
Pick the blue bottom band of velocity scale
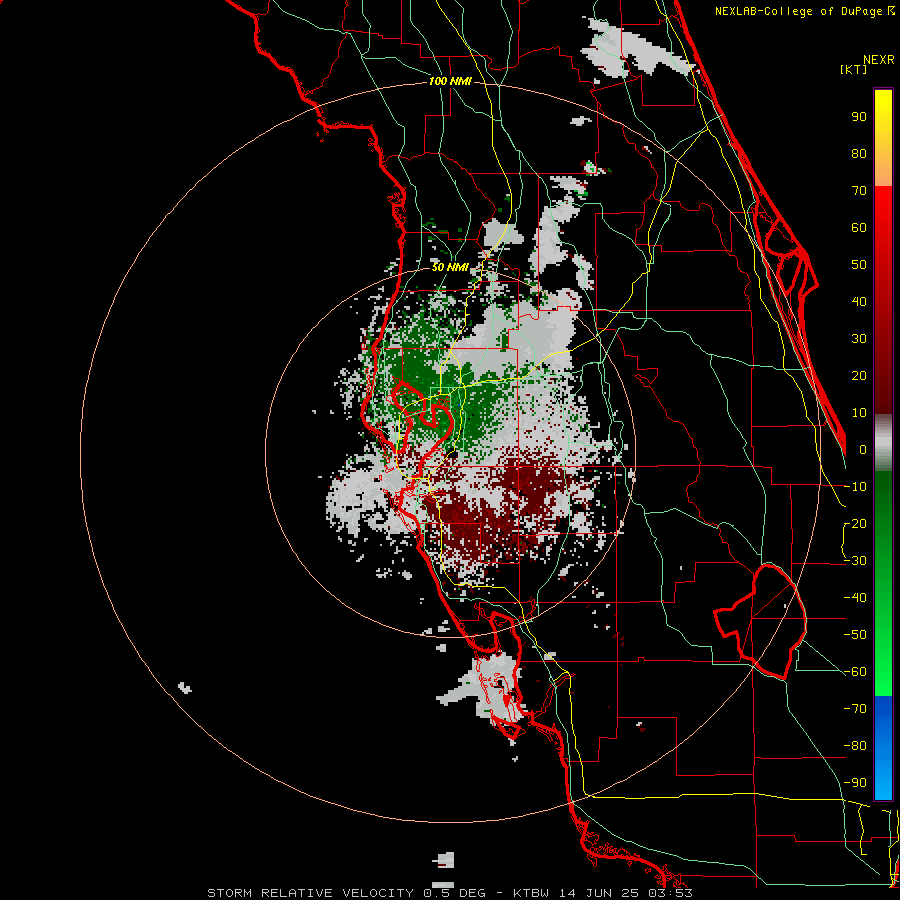[x=883, y=748]
